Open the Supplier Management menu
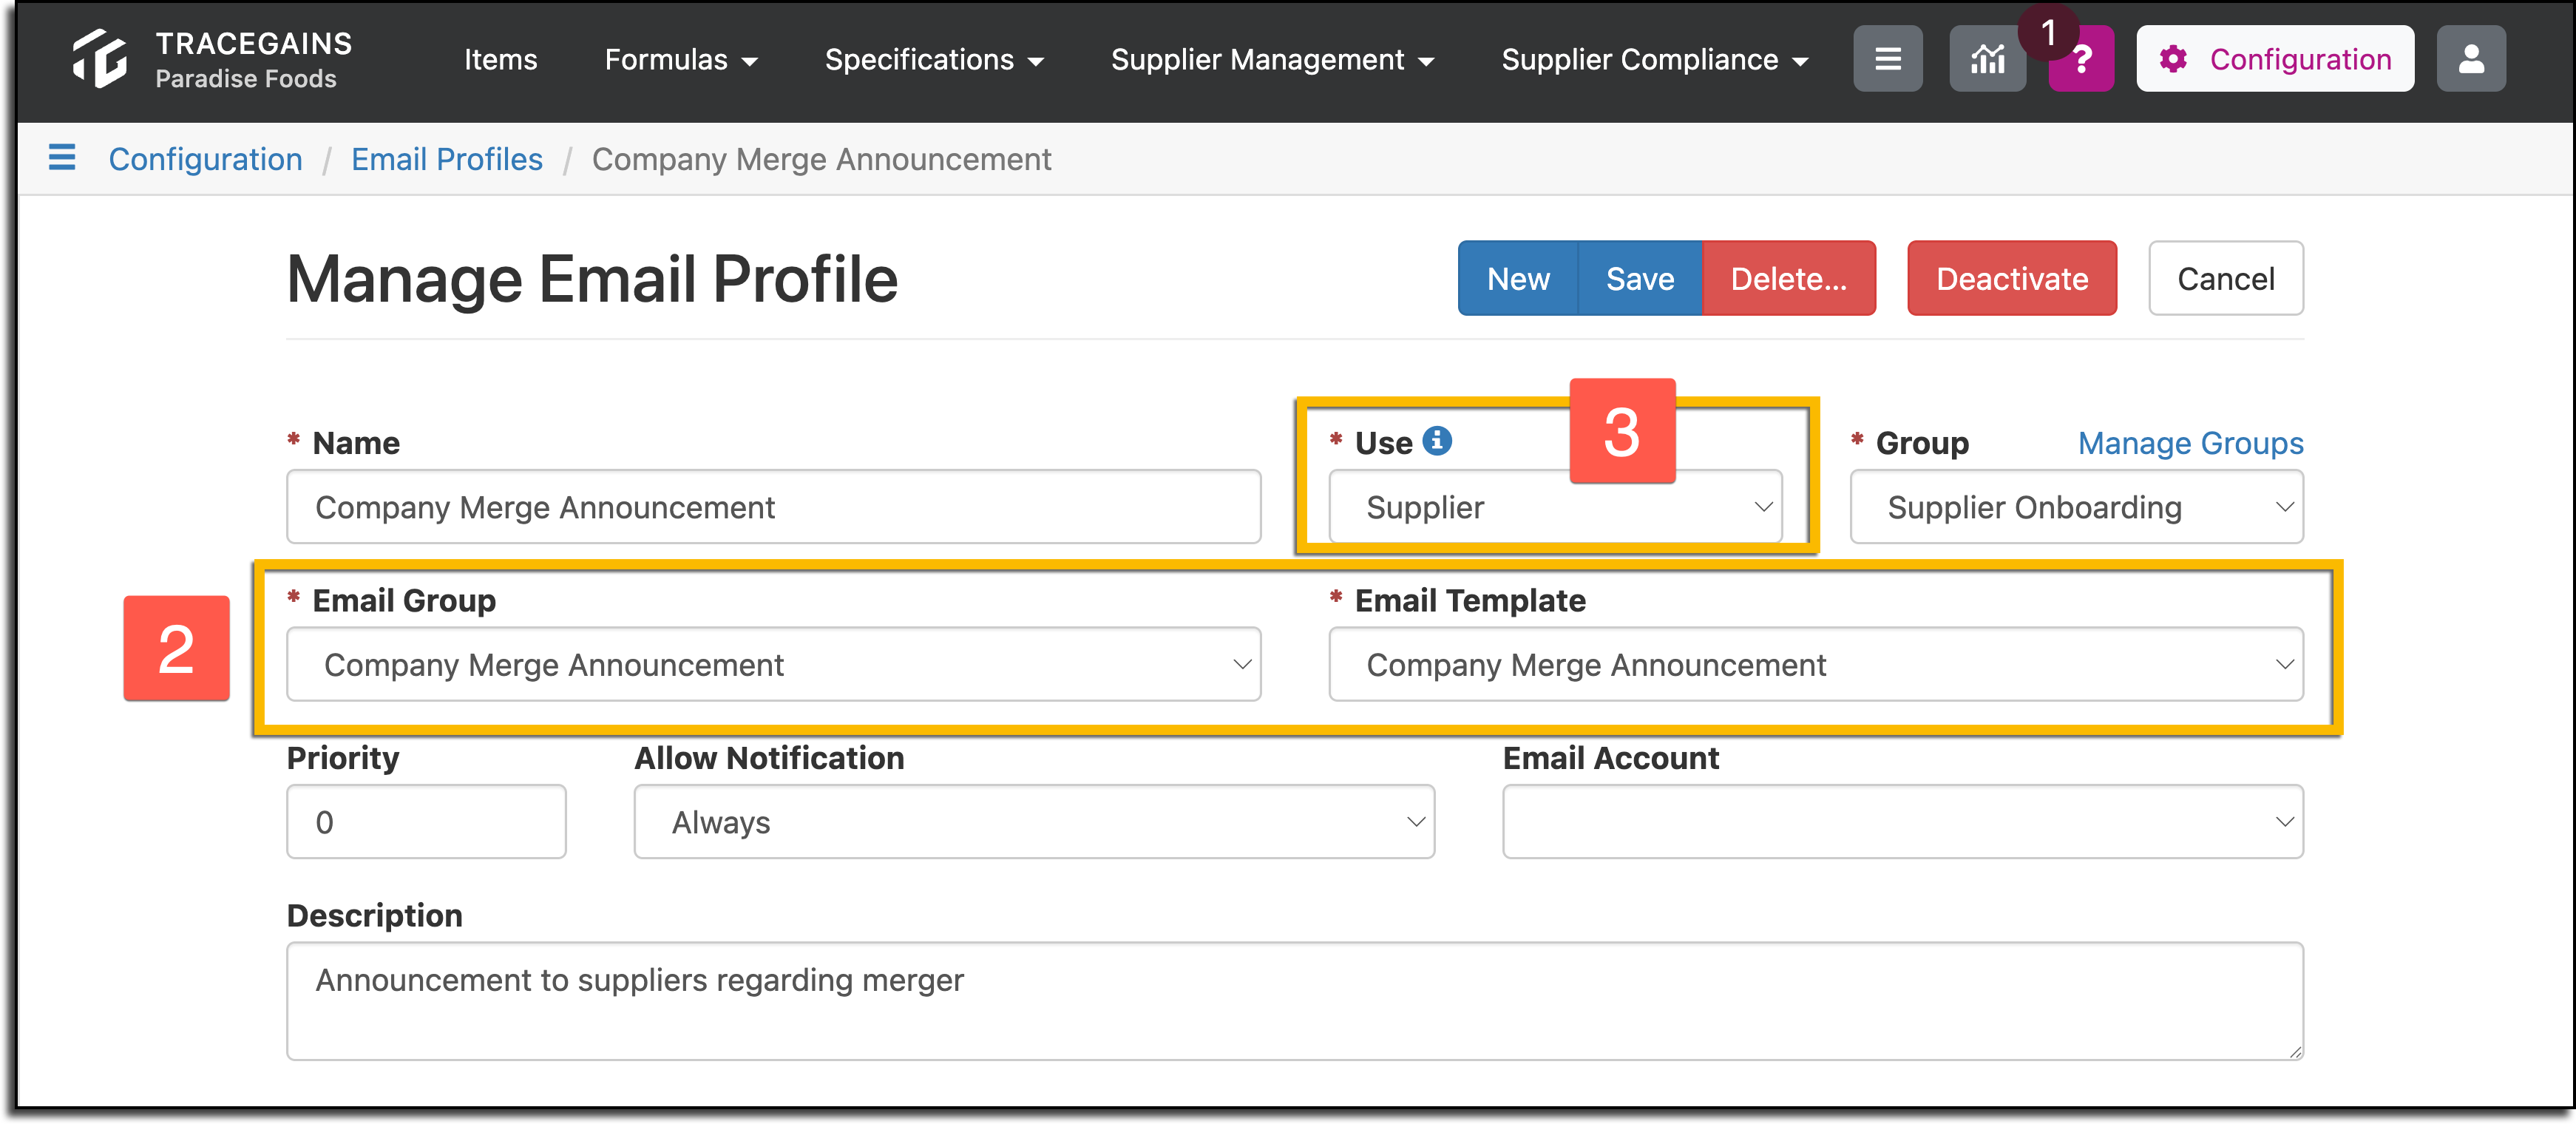 point(1272,59)
